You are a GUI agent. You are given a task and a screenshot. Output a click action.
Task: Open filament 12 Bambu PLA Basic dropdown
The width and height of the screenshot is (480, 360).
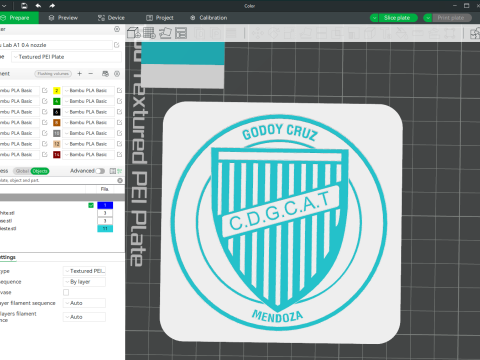pos(88,144)
